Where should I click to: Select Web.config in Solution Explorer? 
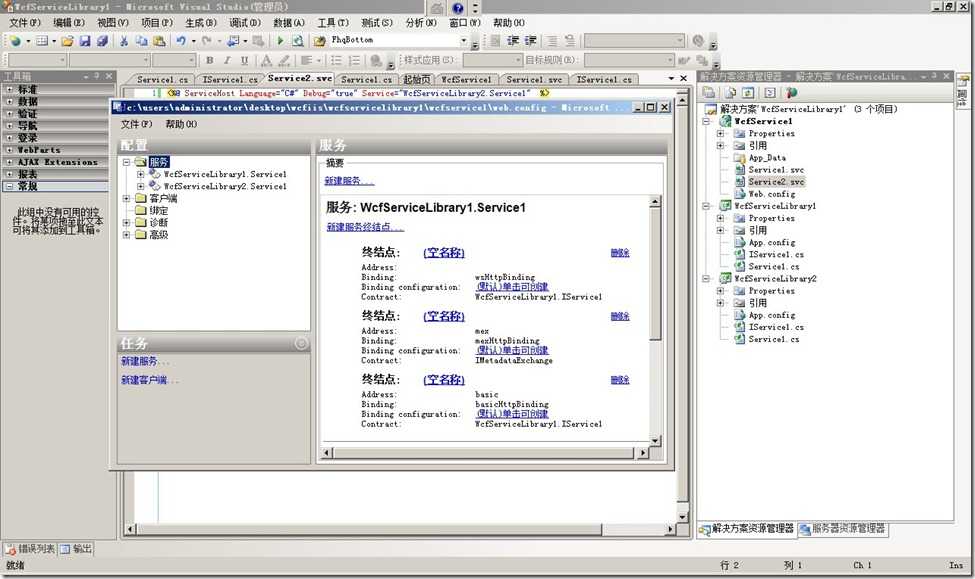click(772, 194)
